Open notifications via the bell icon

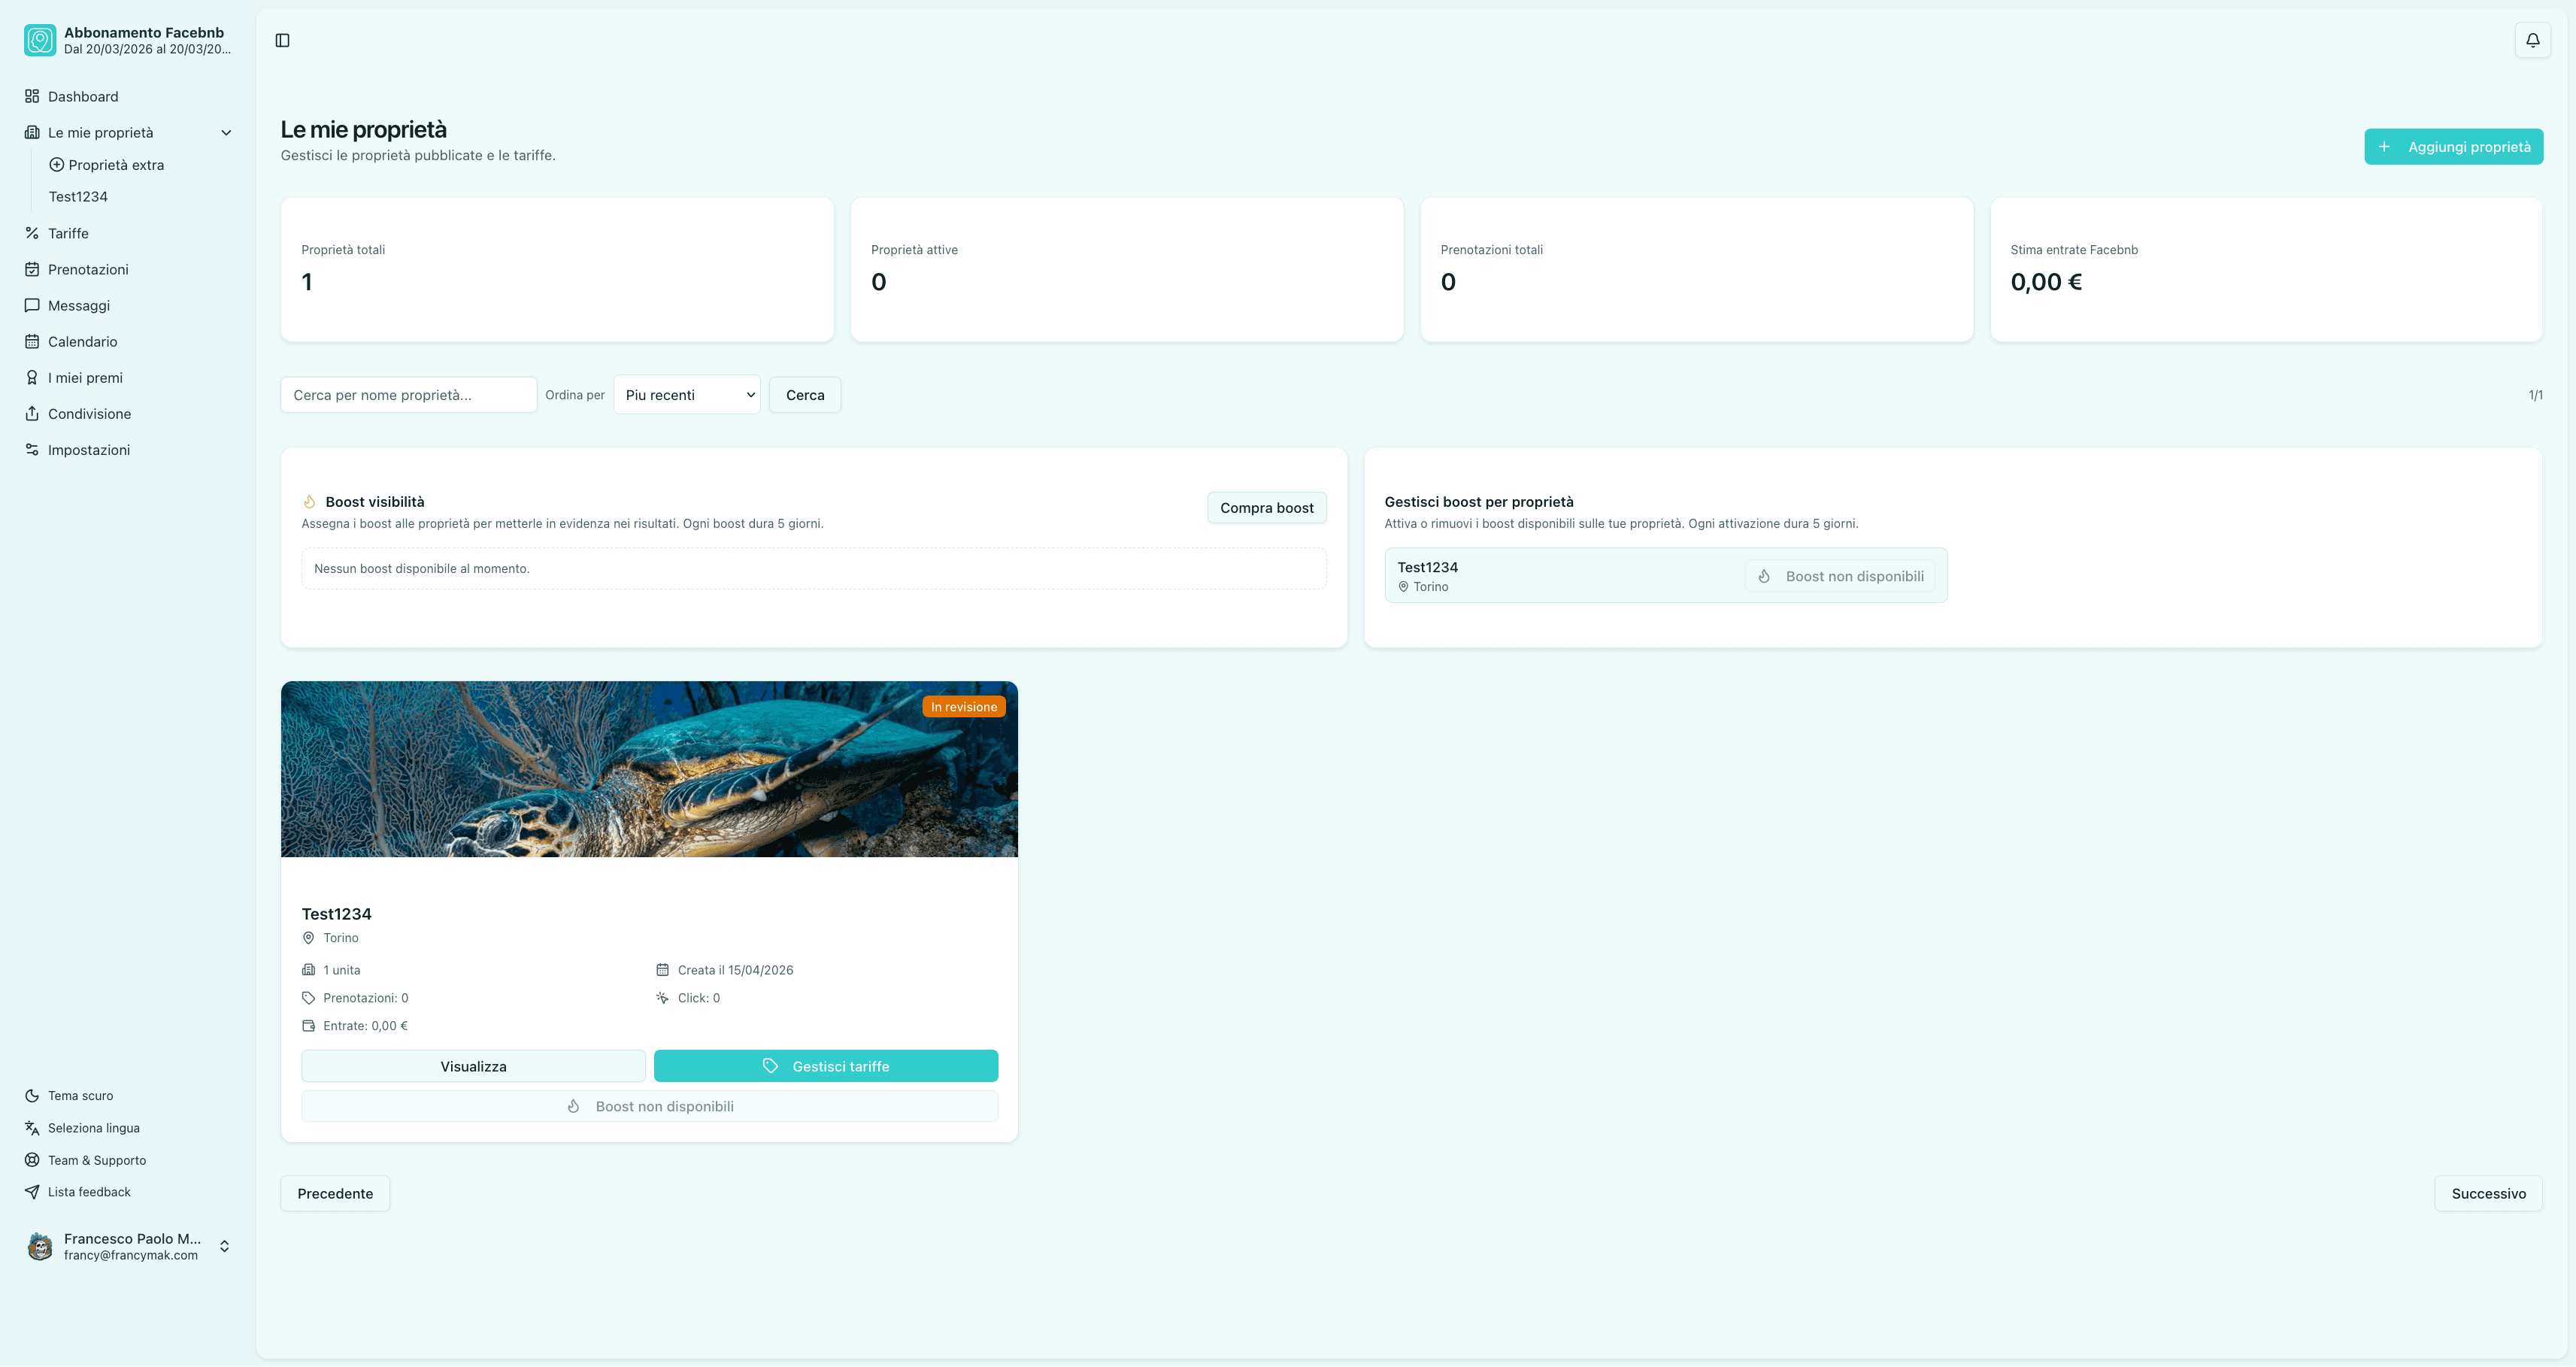pyautogui.click(x=2532, y=40)
